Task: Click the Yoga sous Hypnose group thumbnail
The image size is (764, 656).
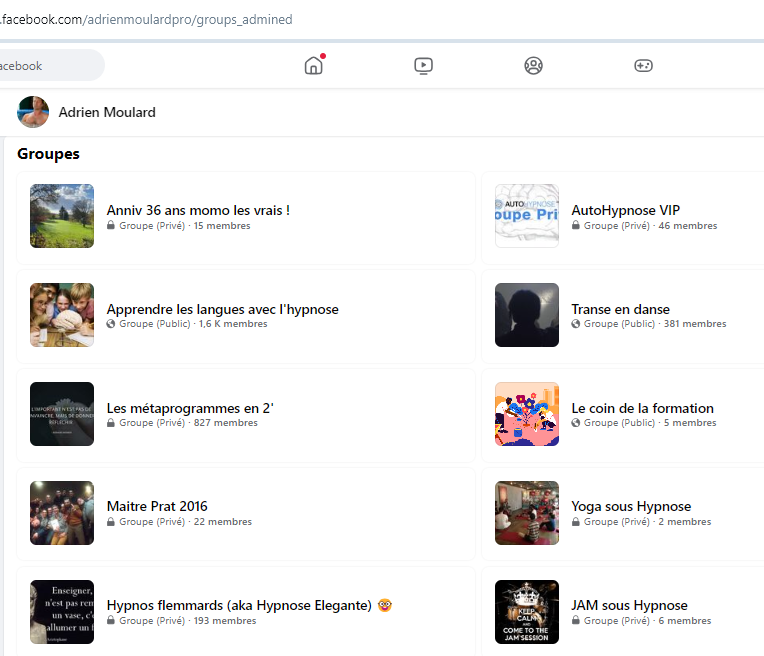Action: (527, 513)
